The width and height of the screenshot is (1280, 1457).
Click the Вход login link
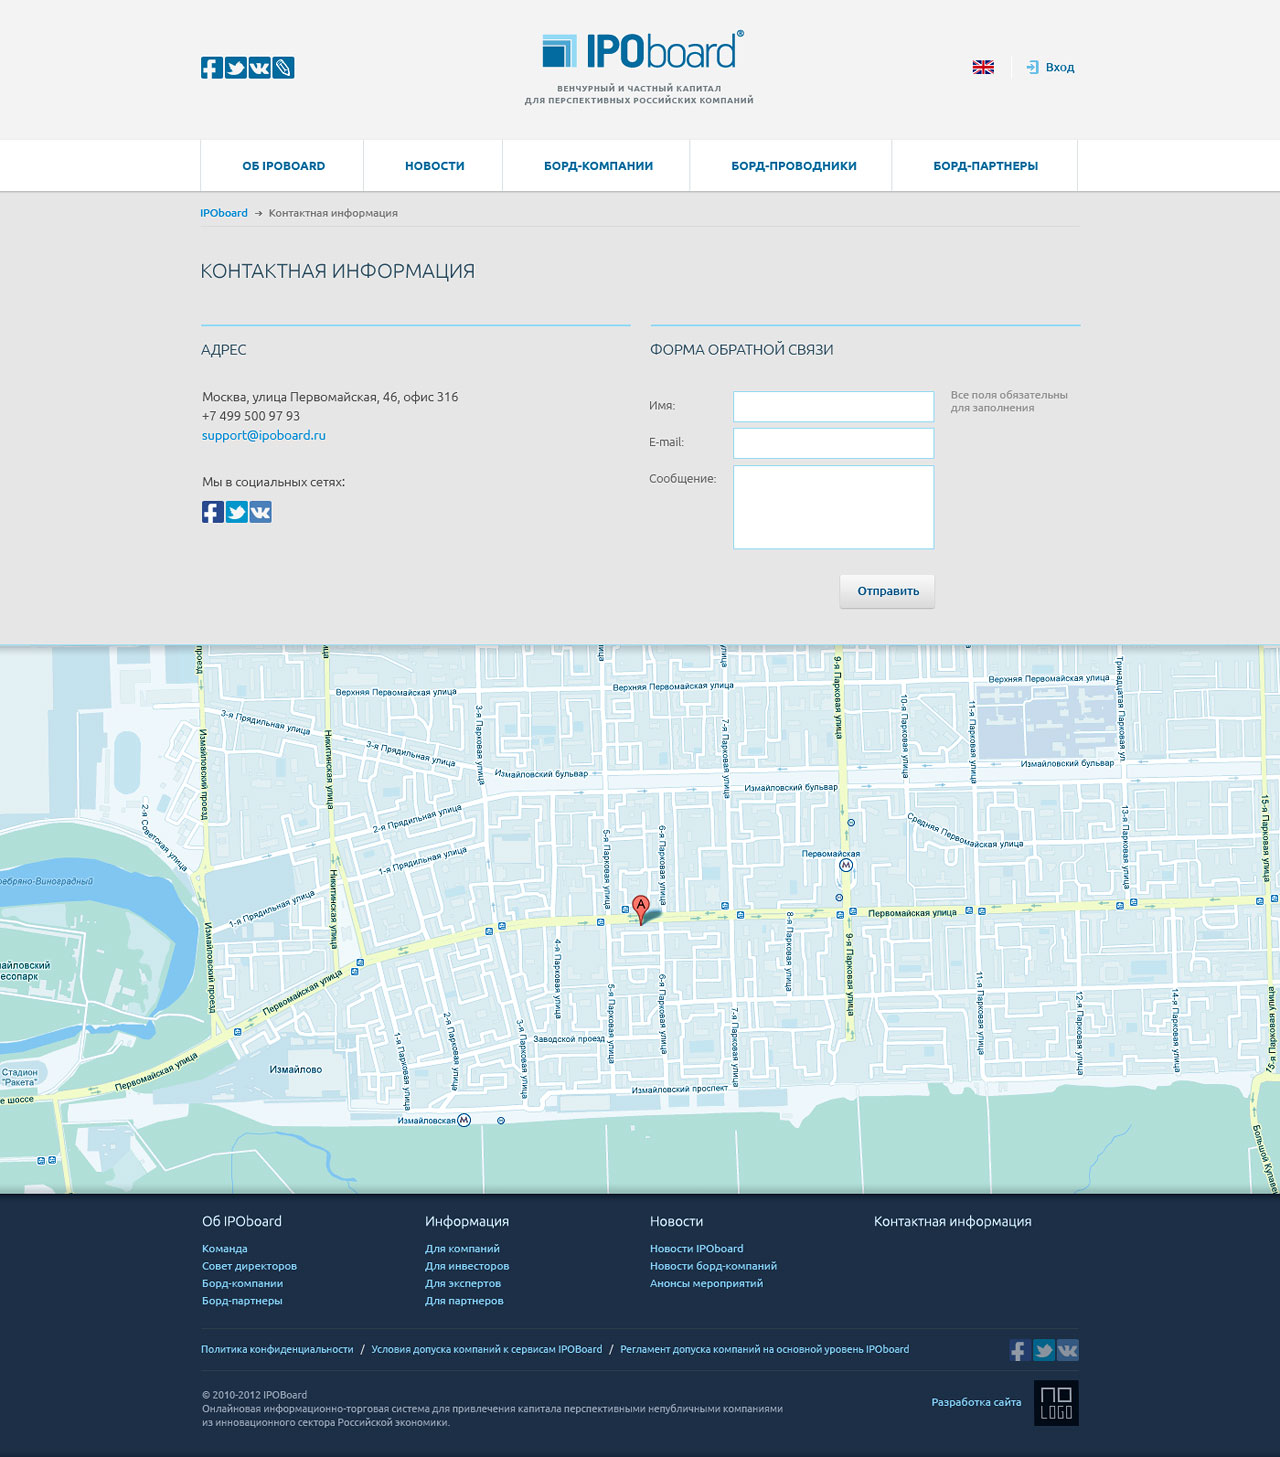point(1059,67)
